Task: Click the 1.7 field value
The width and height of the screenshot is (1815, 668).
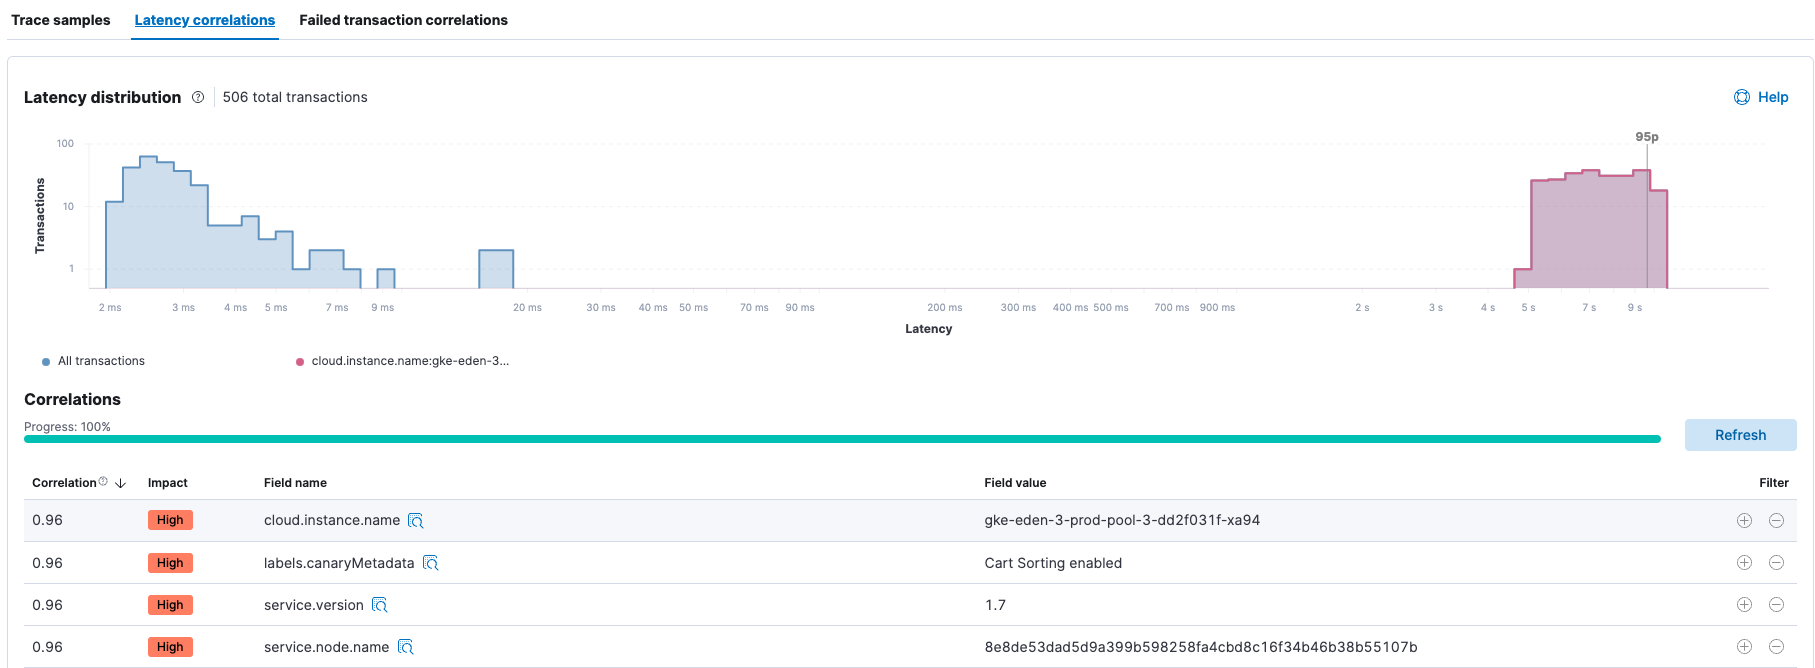Action: tap(995, 605)
